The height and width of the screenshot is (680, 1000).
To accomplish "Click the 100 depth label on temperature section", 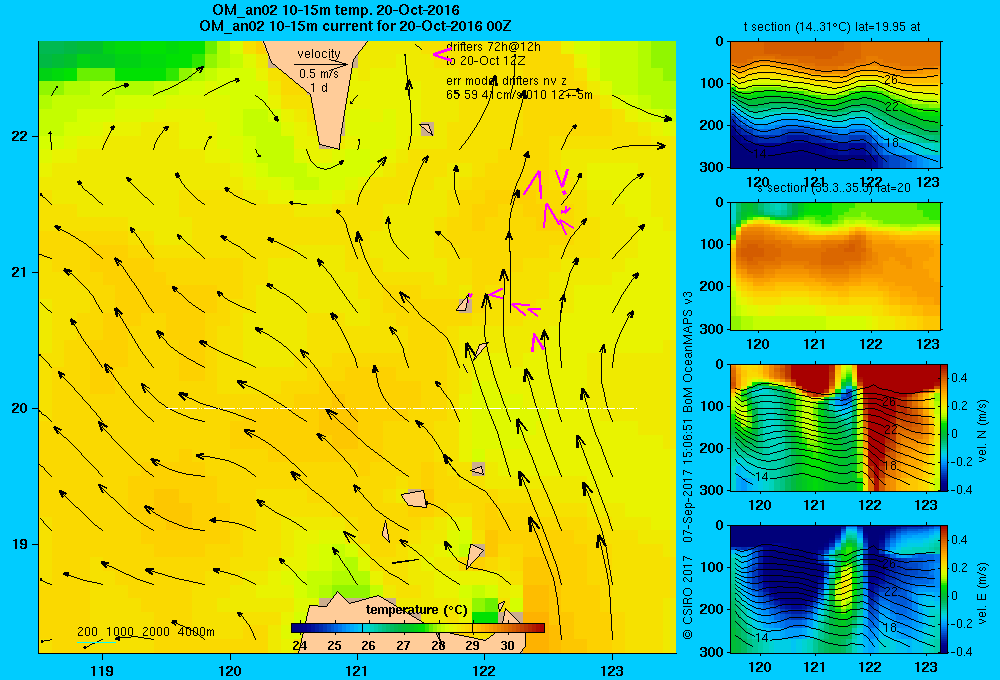I will click(712, 83).
